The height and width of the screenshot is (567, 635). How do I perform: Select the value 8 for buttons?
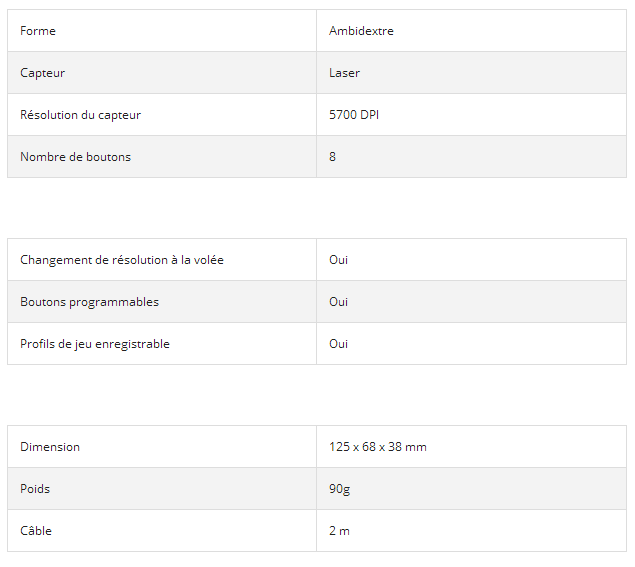(x=333, y=157)
